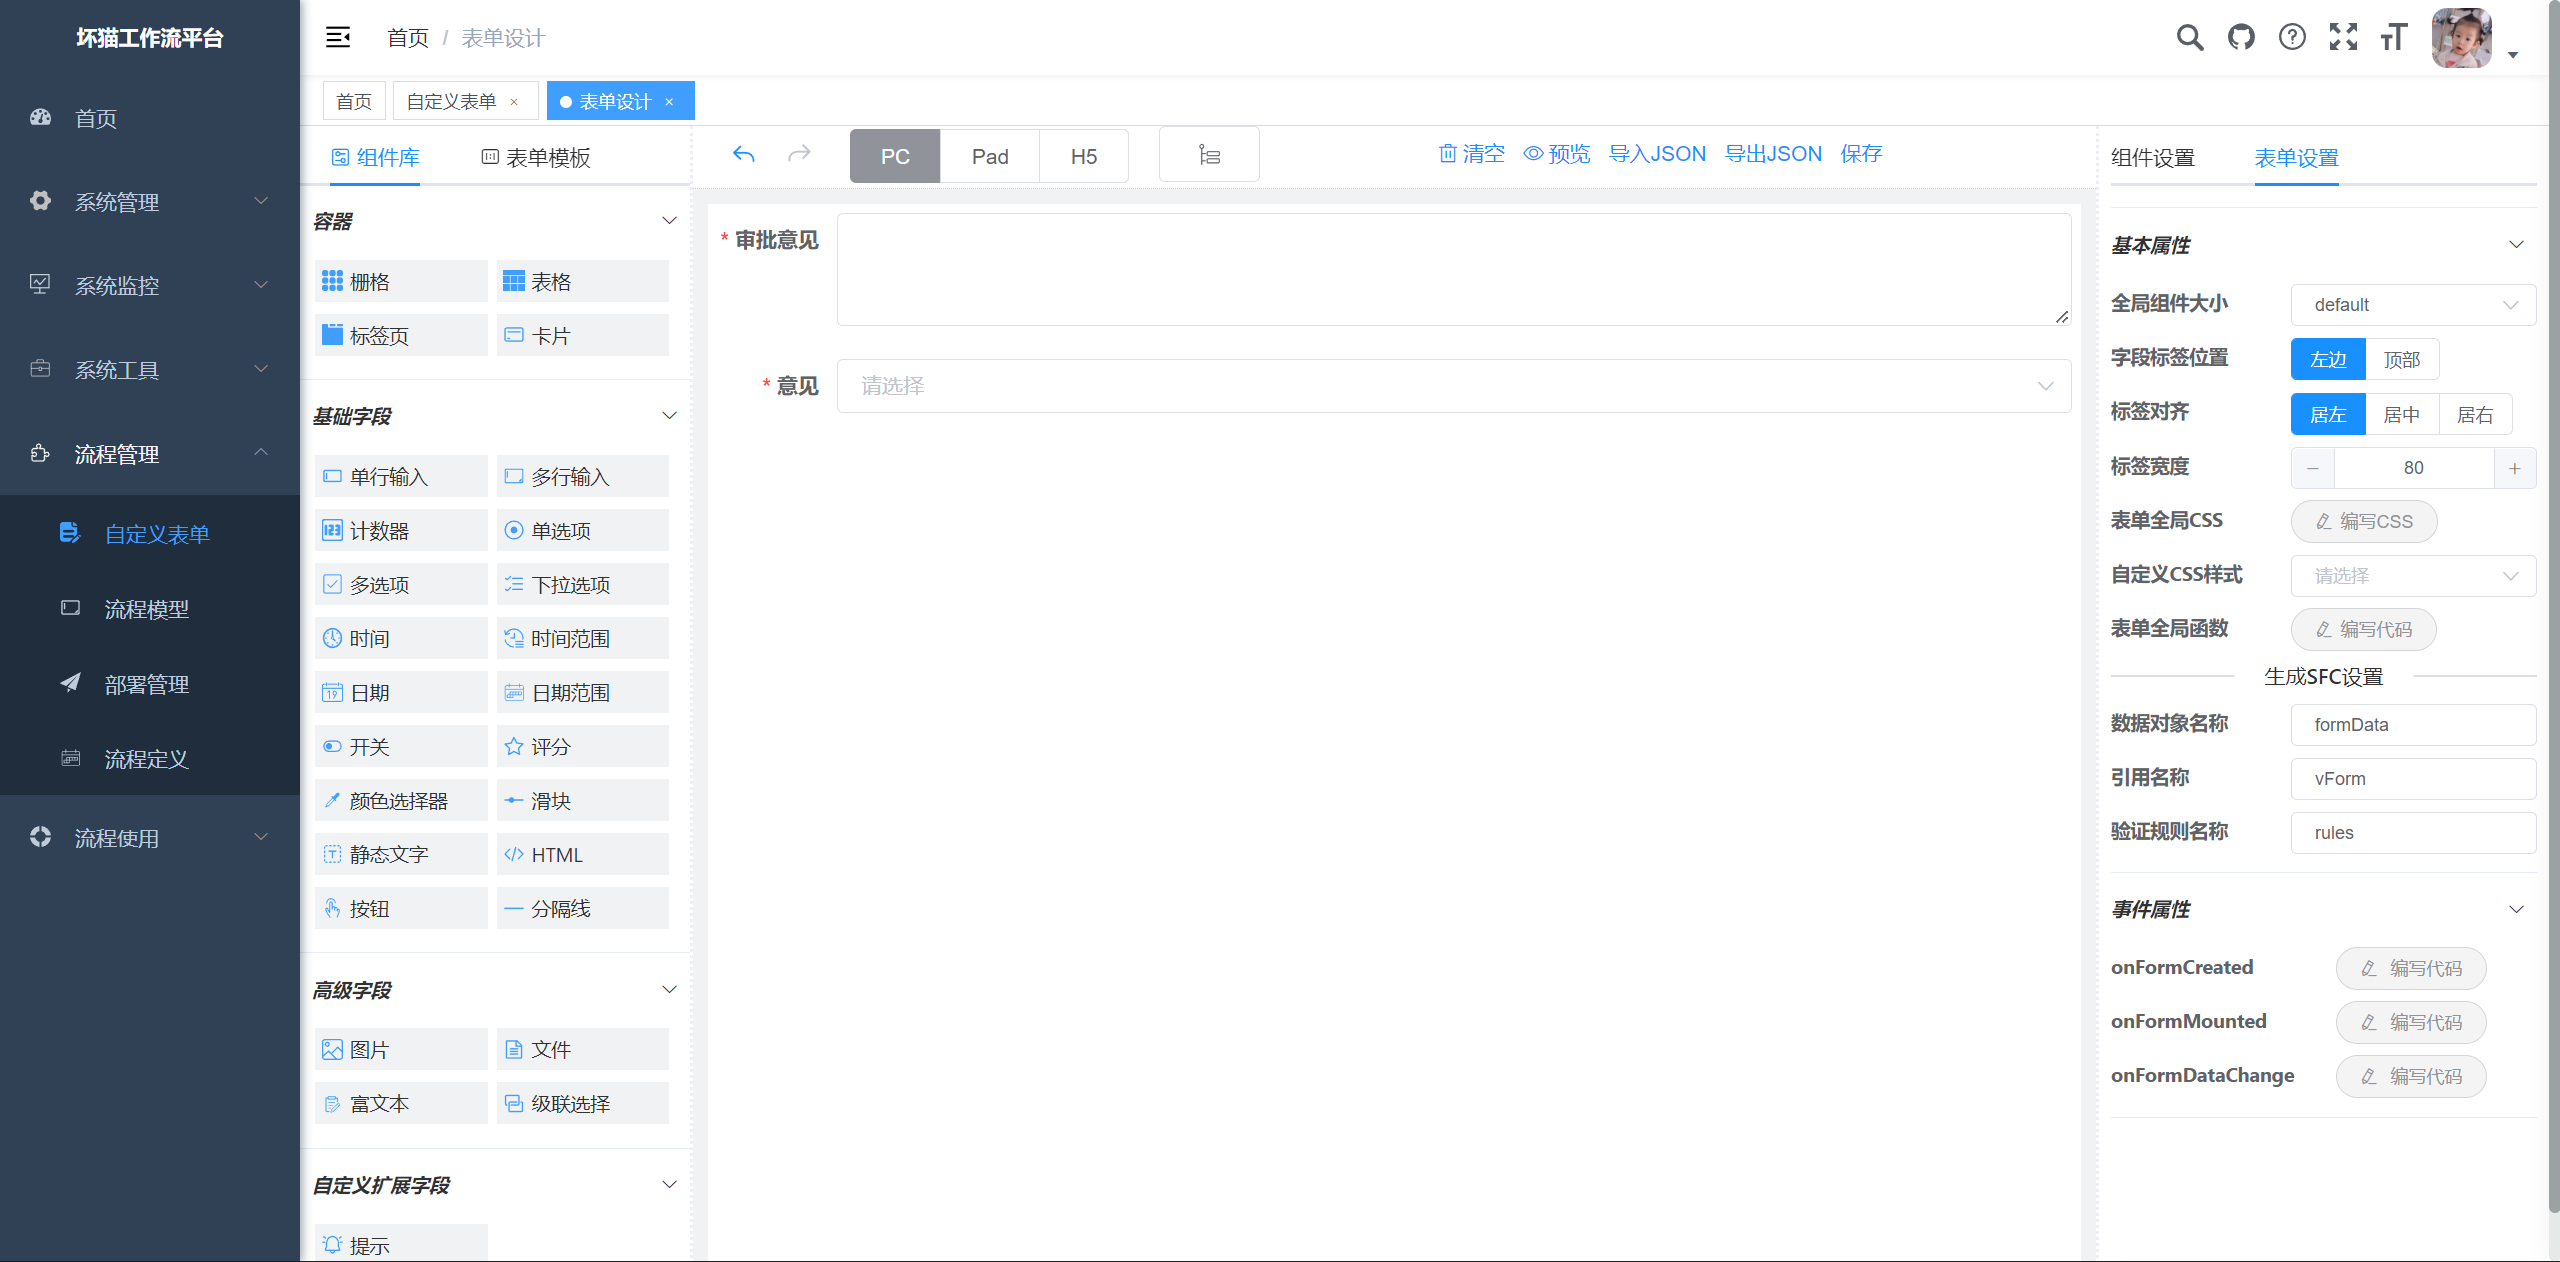This screenshot has width=2560, height=1262.
Task: Click the redo arrow icon
Action: pyautogui.click(x=799, y=154)
